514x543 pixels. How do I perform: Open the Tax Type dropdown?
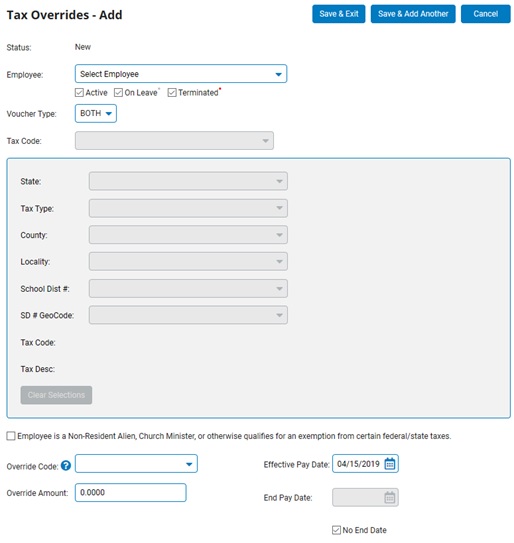tap(188, 208)
